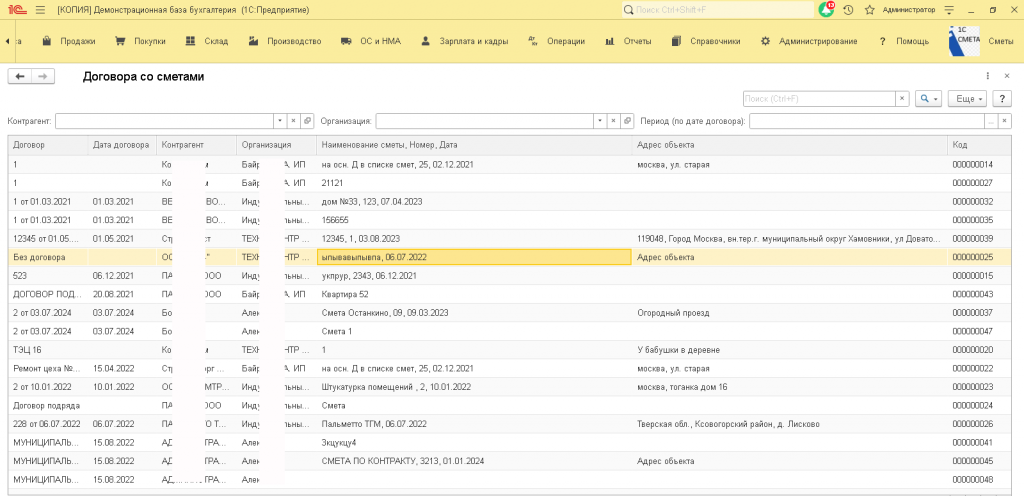Open favorites star icon
The image size is (1024, 496).
[x=869, y=10]
